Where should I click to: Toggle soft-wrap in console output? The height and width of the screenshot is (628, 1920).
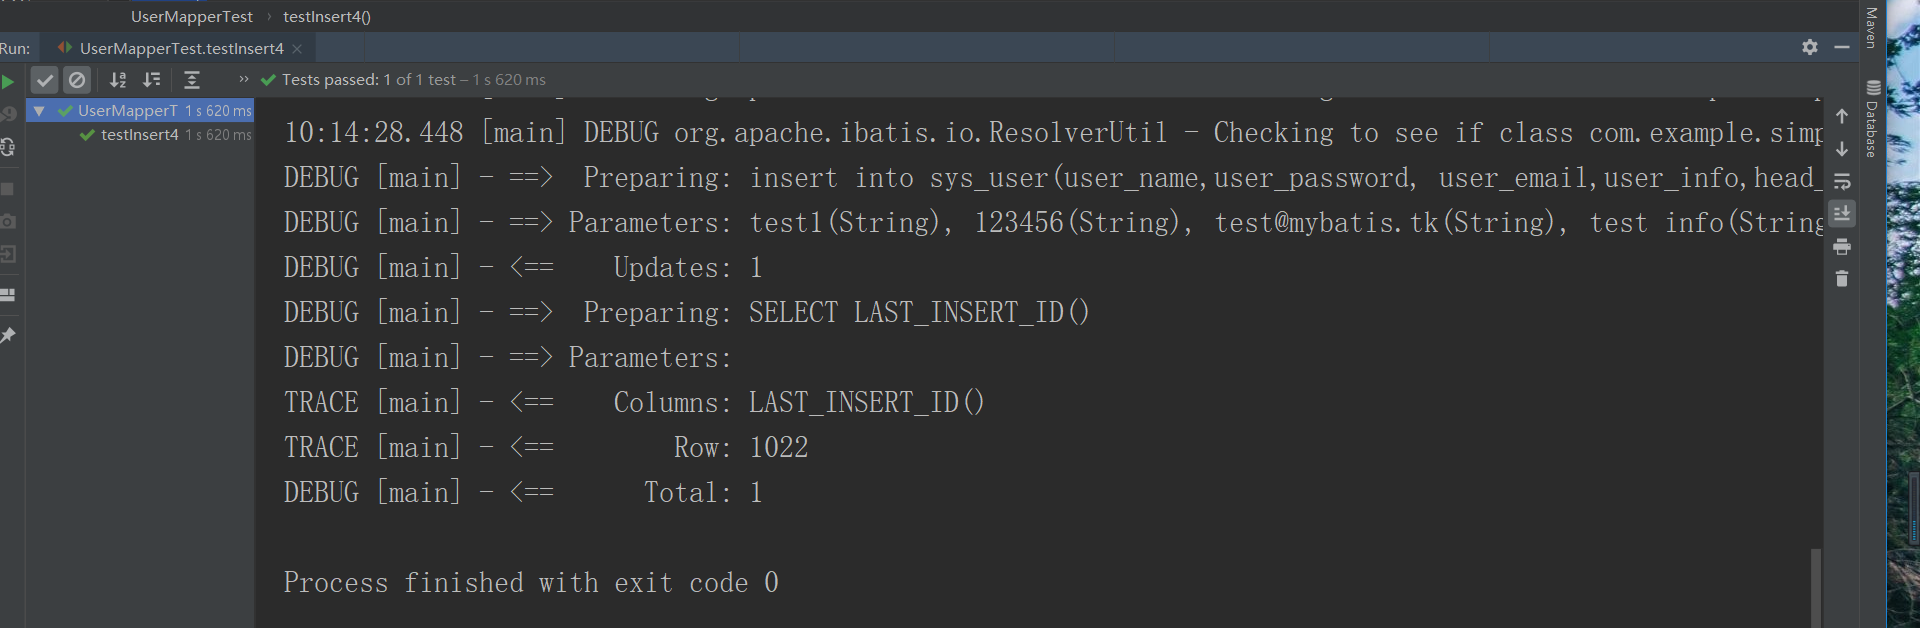pos(1842,182)
